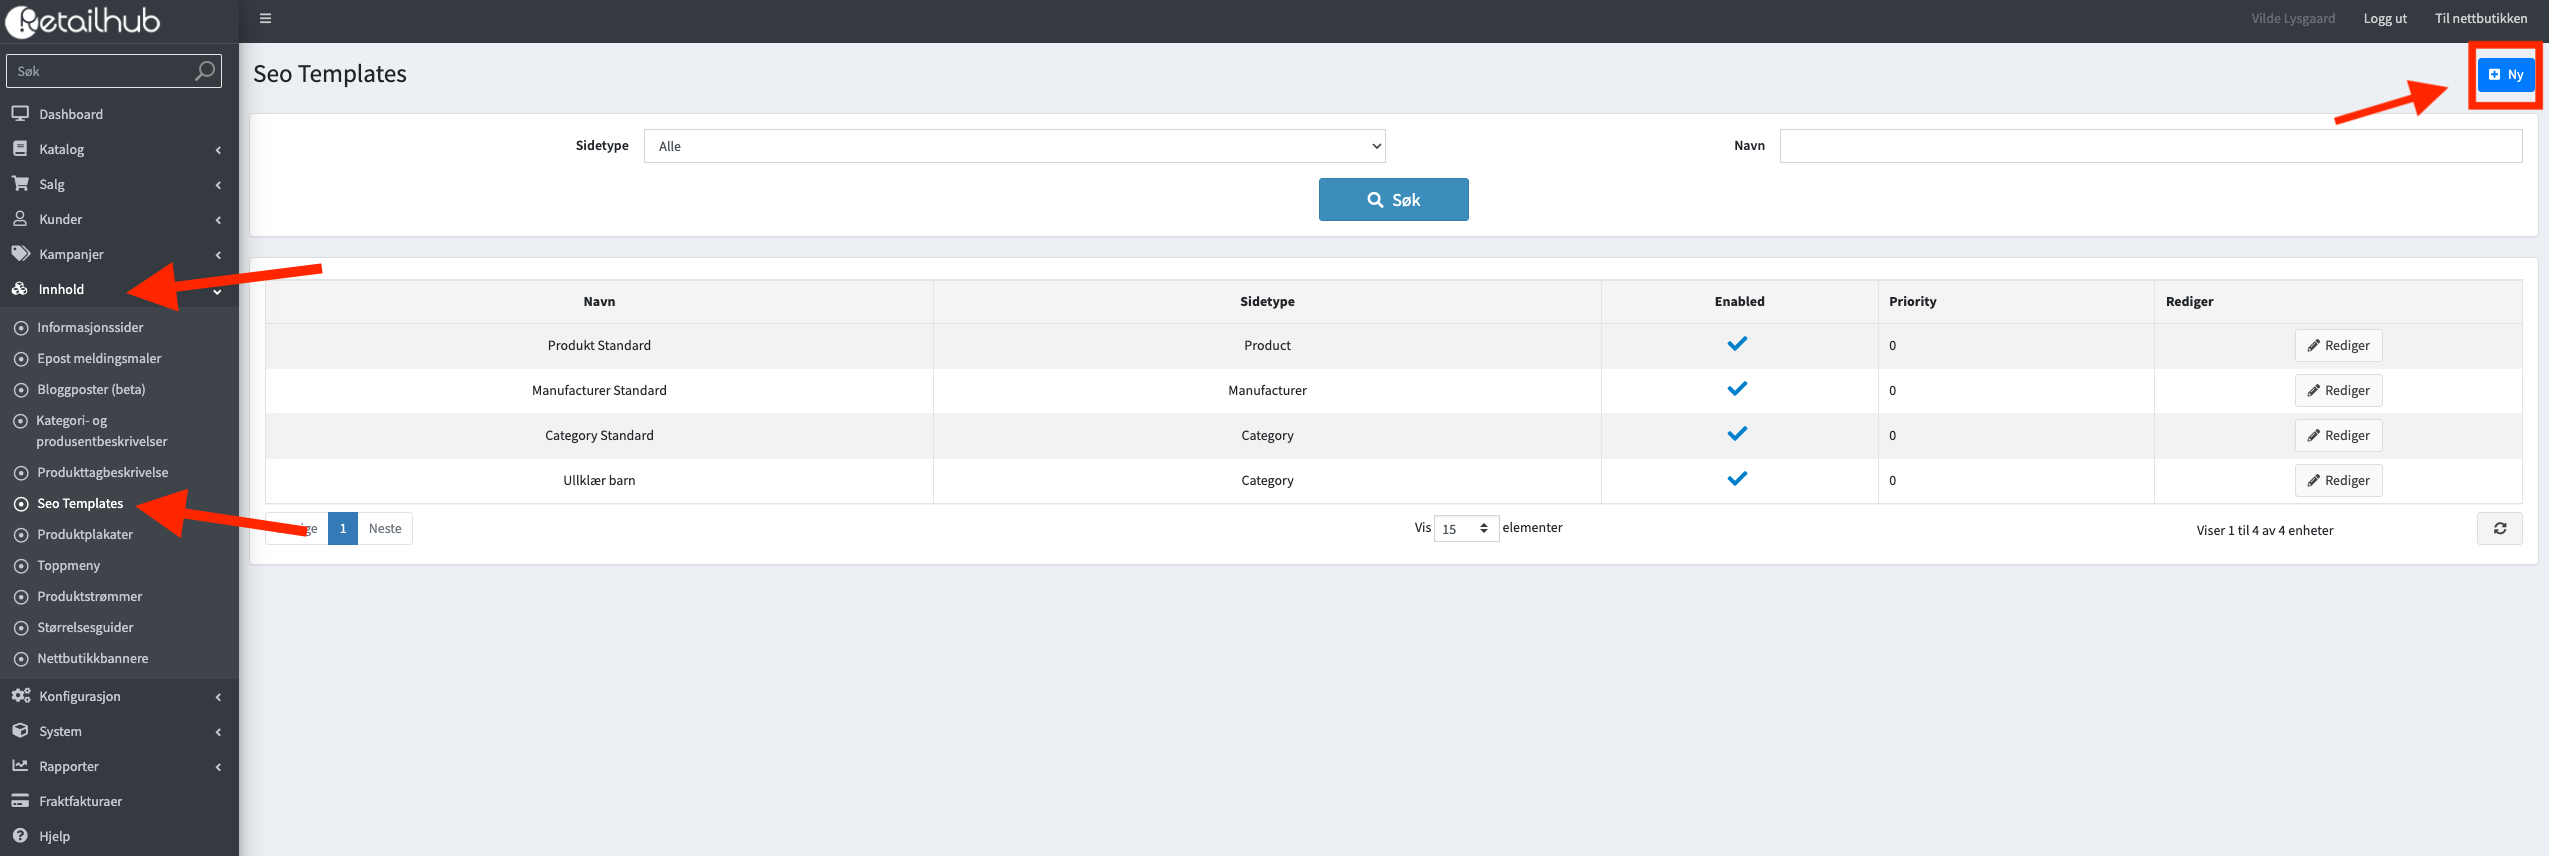Open Dashboard from the sidebar
This screenshot has height=856, width=2549.
click(71, 114)
